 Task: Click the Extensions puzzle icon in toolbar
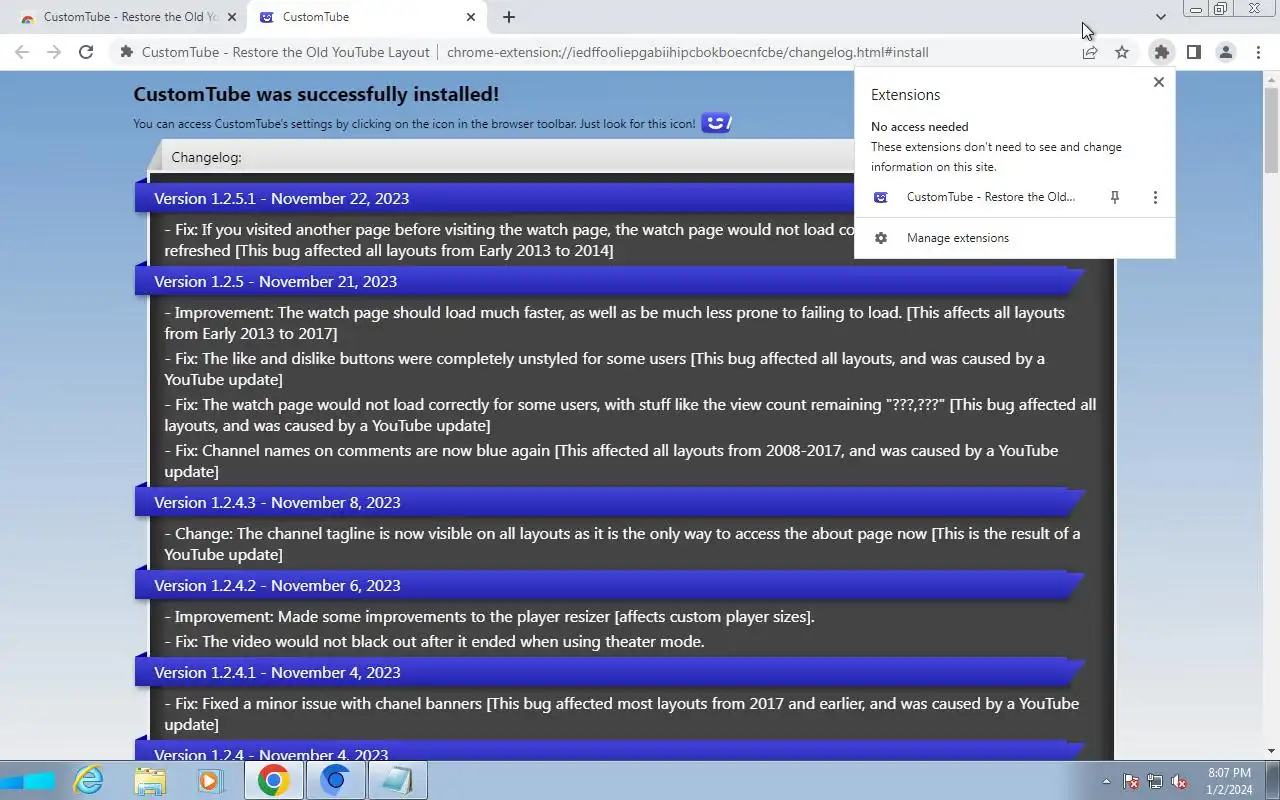(1161, 52)
